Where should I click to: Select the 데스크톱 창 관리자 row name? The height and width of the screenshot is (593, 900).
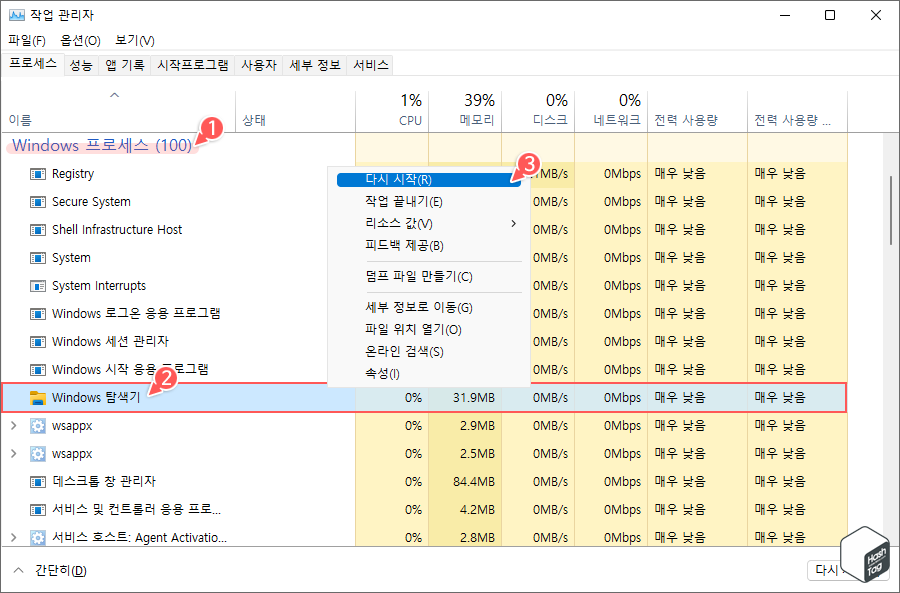[x=104, y=482]
